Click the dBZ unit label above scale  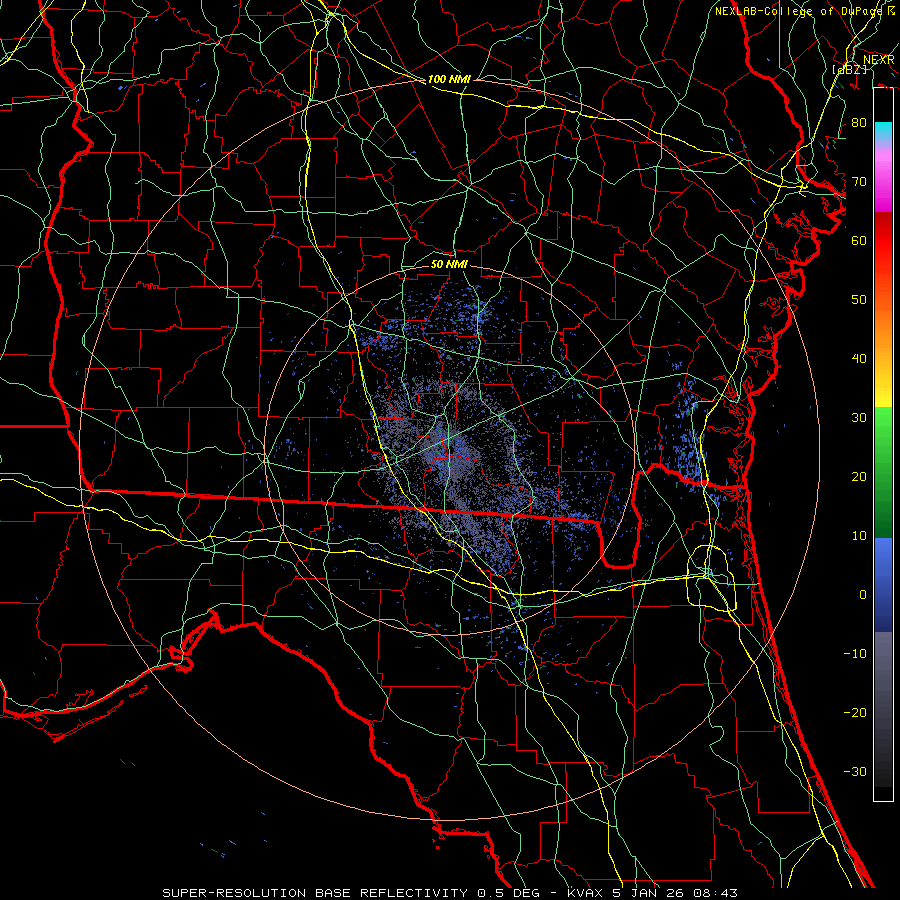click(x=849, y=69)
